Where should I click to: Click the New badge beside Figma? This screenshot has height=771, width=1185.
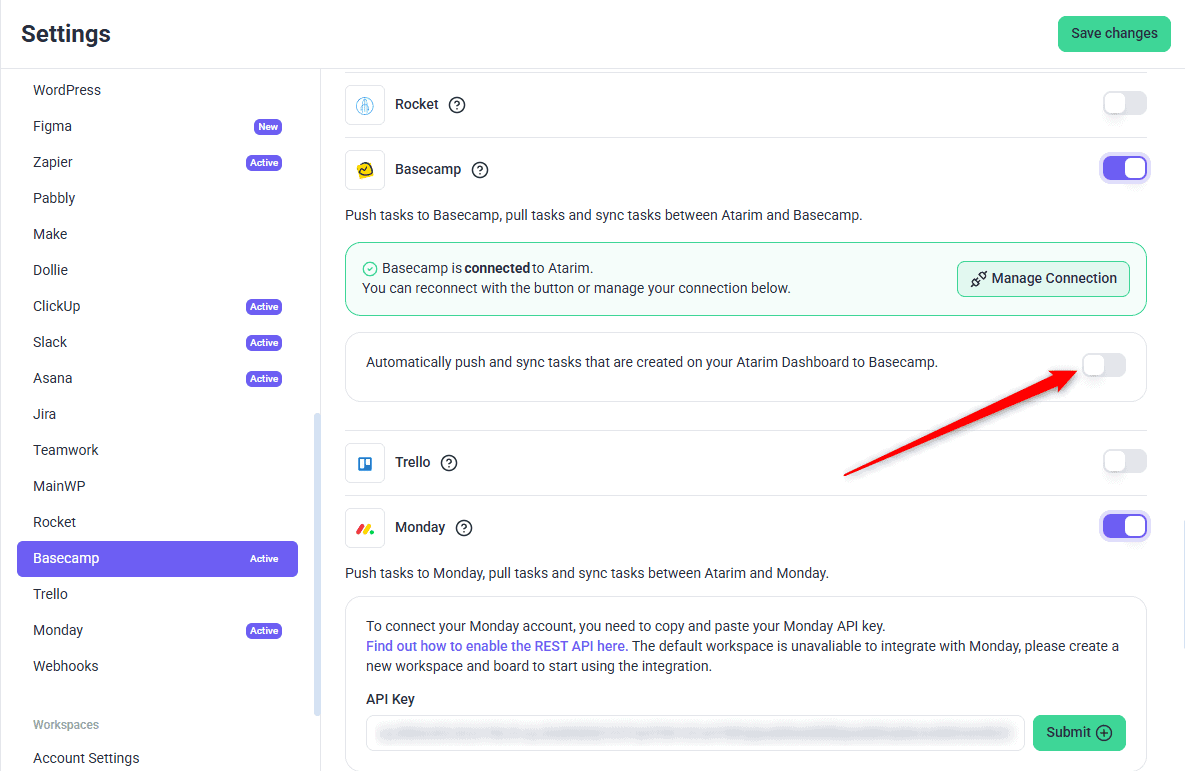(268, 127)
